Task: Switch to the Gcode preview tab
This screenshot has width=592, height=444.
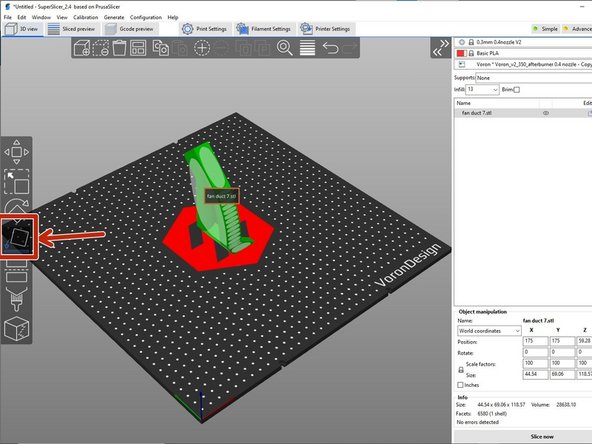Action: point(130,29)
